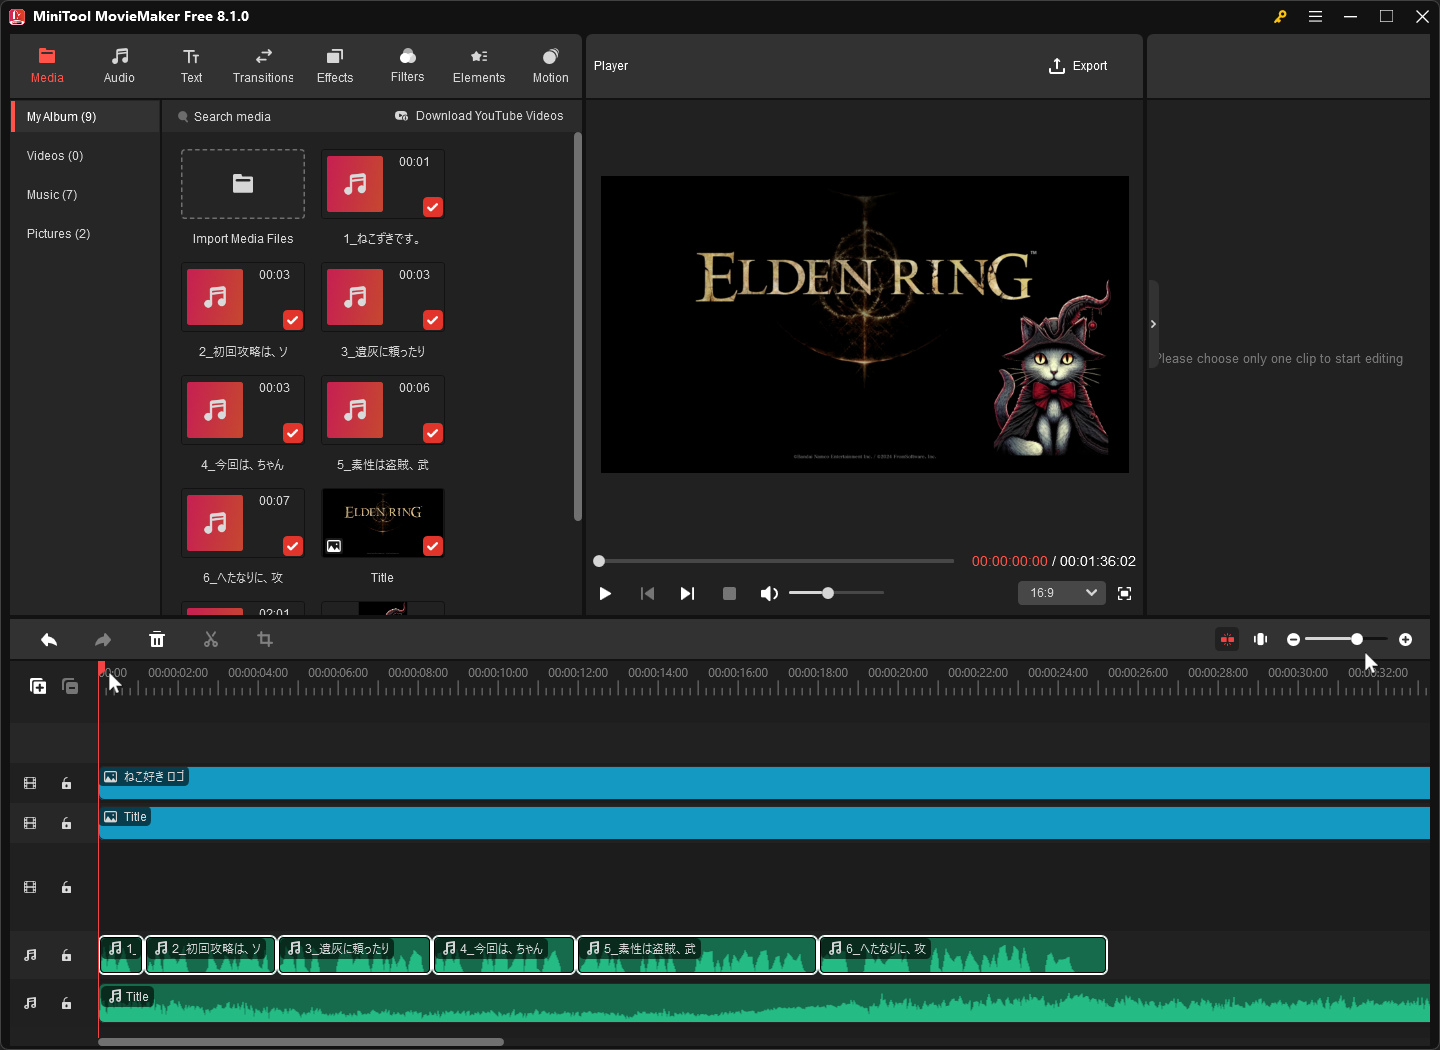Toggle checkmark on 3_ audio clip thumbnail
The height and width of the screenshot is (1050, 1440).
[x=433, y=320]
